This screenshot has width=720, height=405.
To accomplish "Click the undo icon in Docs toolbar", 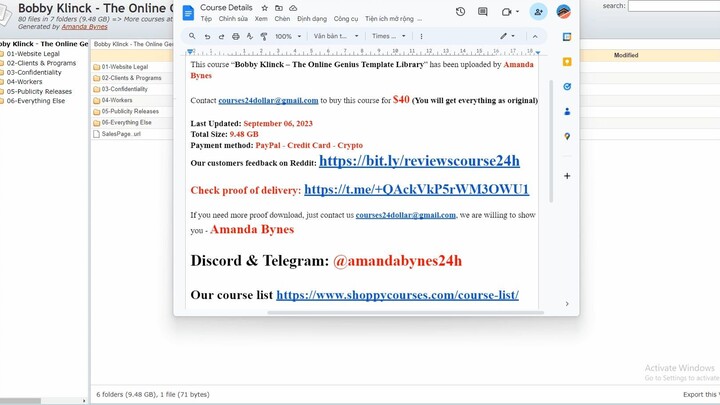I will tap(207, 36).
